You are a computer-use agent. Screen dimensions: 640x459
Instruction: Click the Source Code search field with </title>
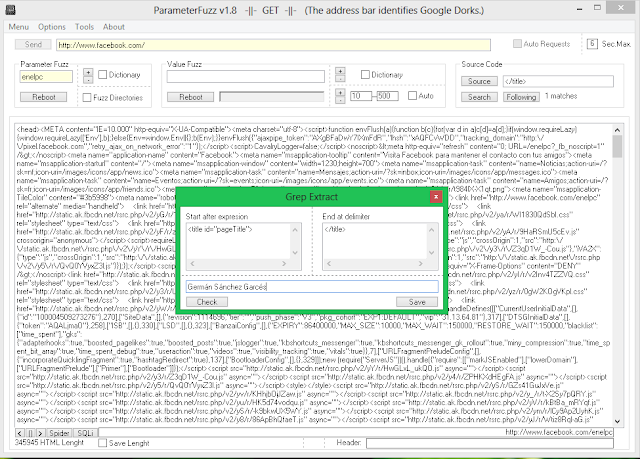tap(558, 81)
